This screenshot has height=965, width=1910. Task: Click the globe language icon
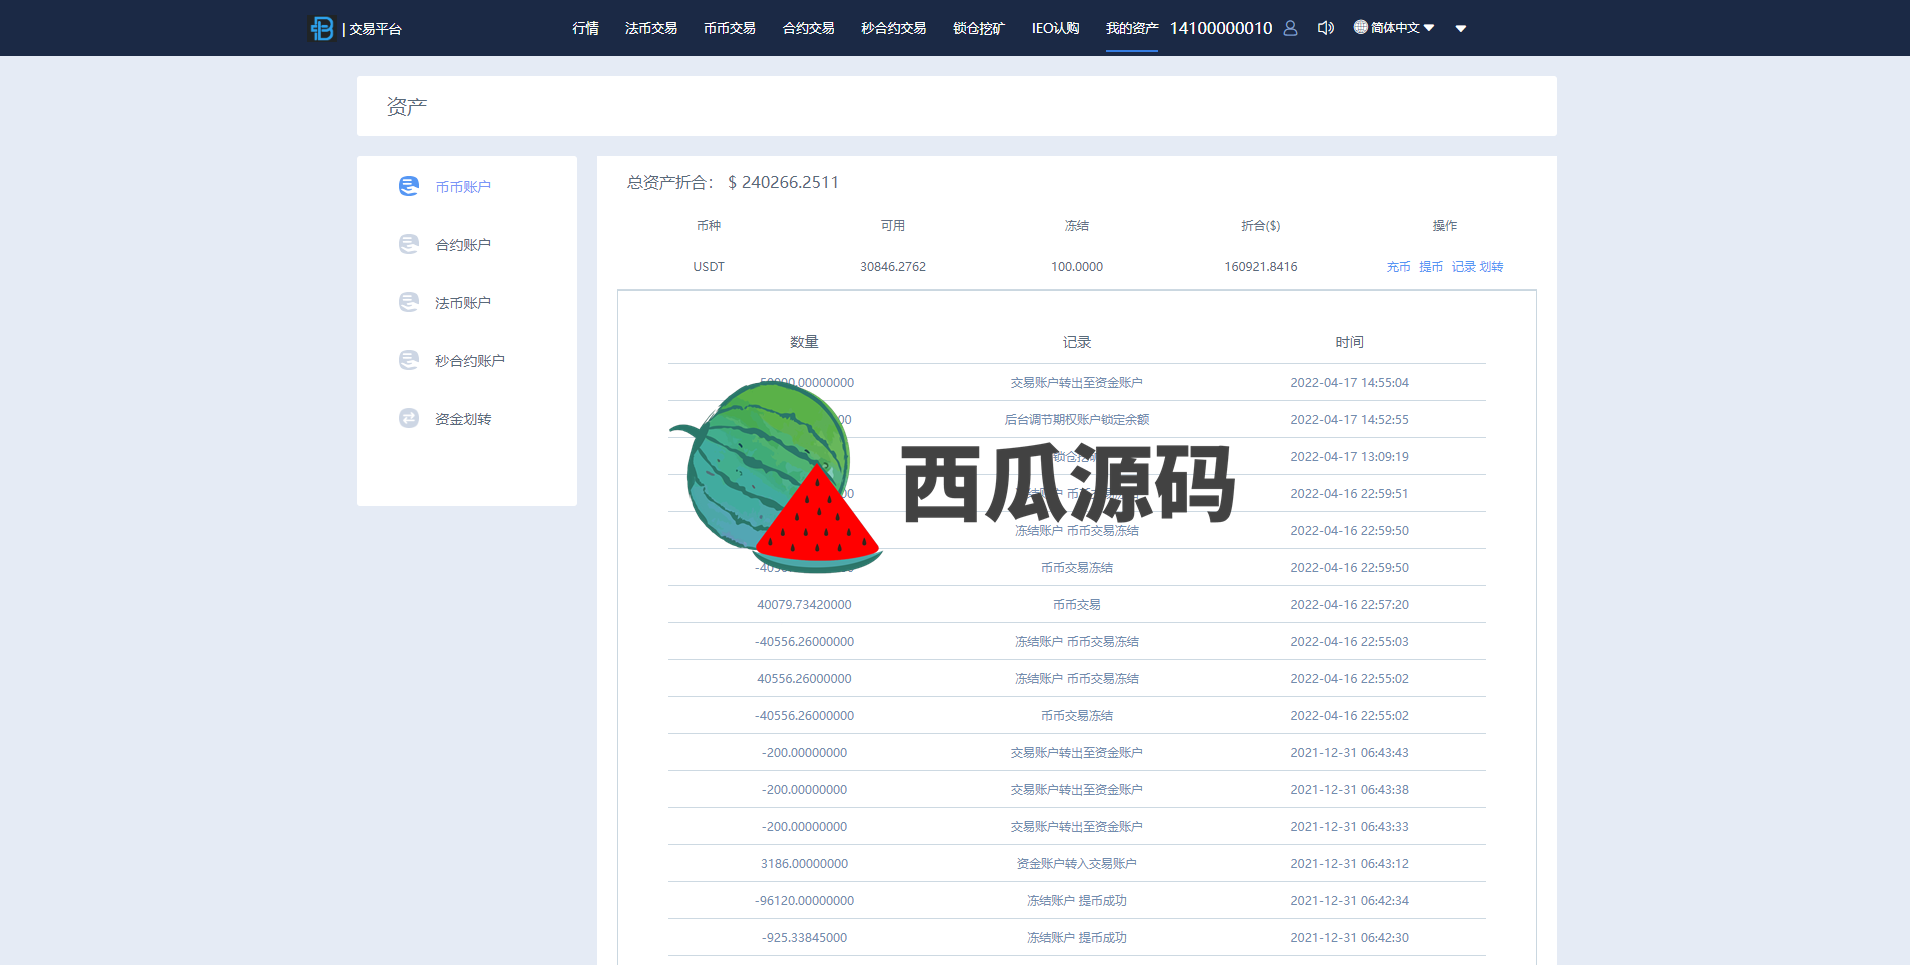(x=1360, y=27)
